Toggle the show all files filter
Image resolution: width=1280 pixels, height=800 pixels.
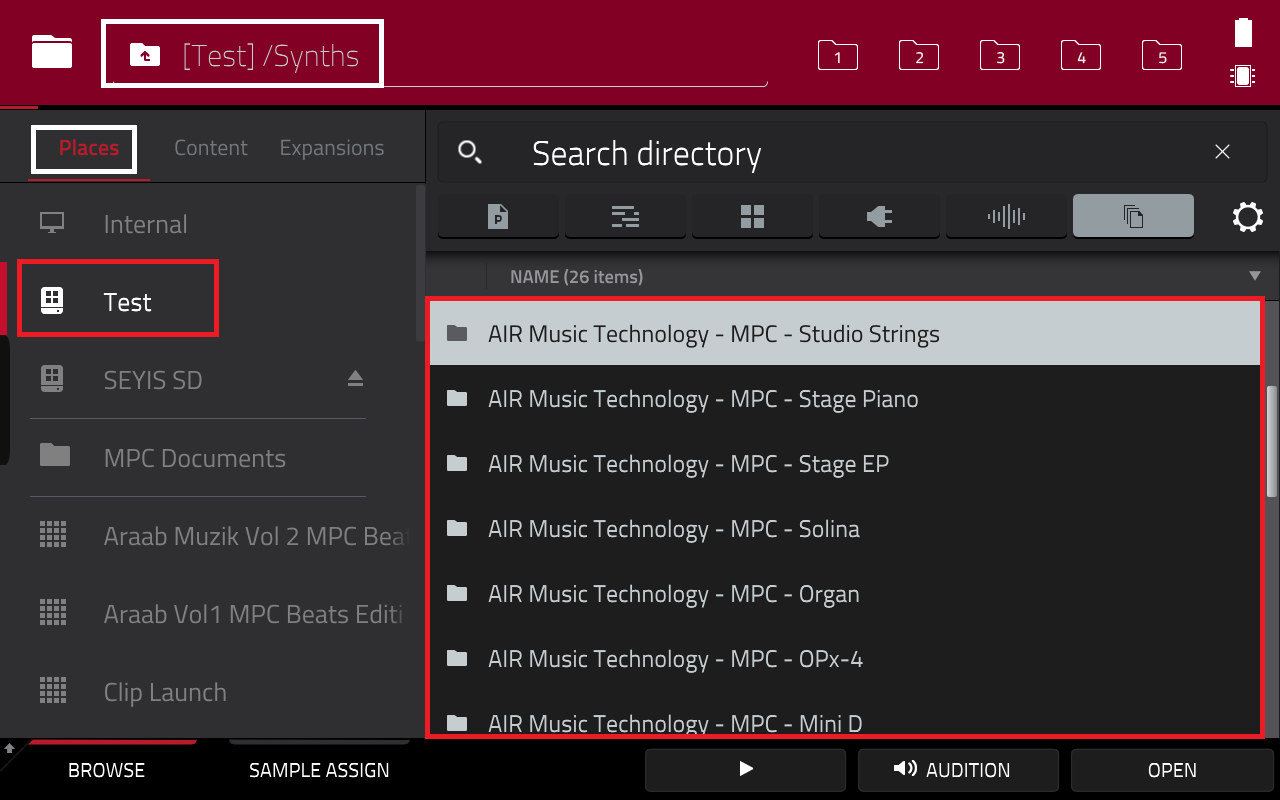pos(1133,216)
